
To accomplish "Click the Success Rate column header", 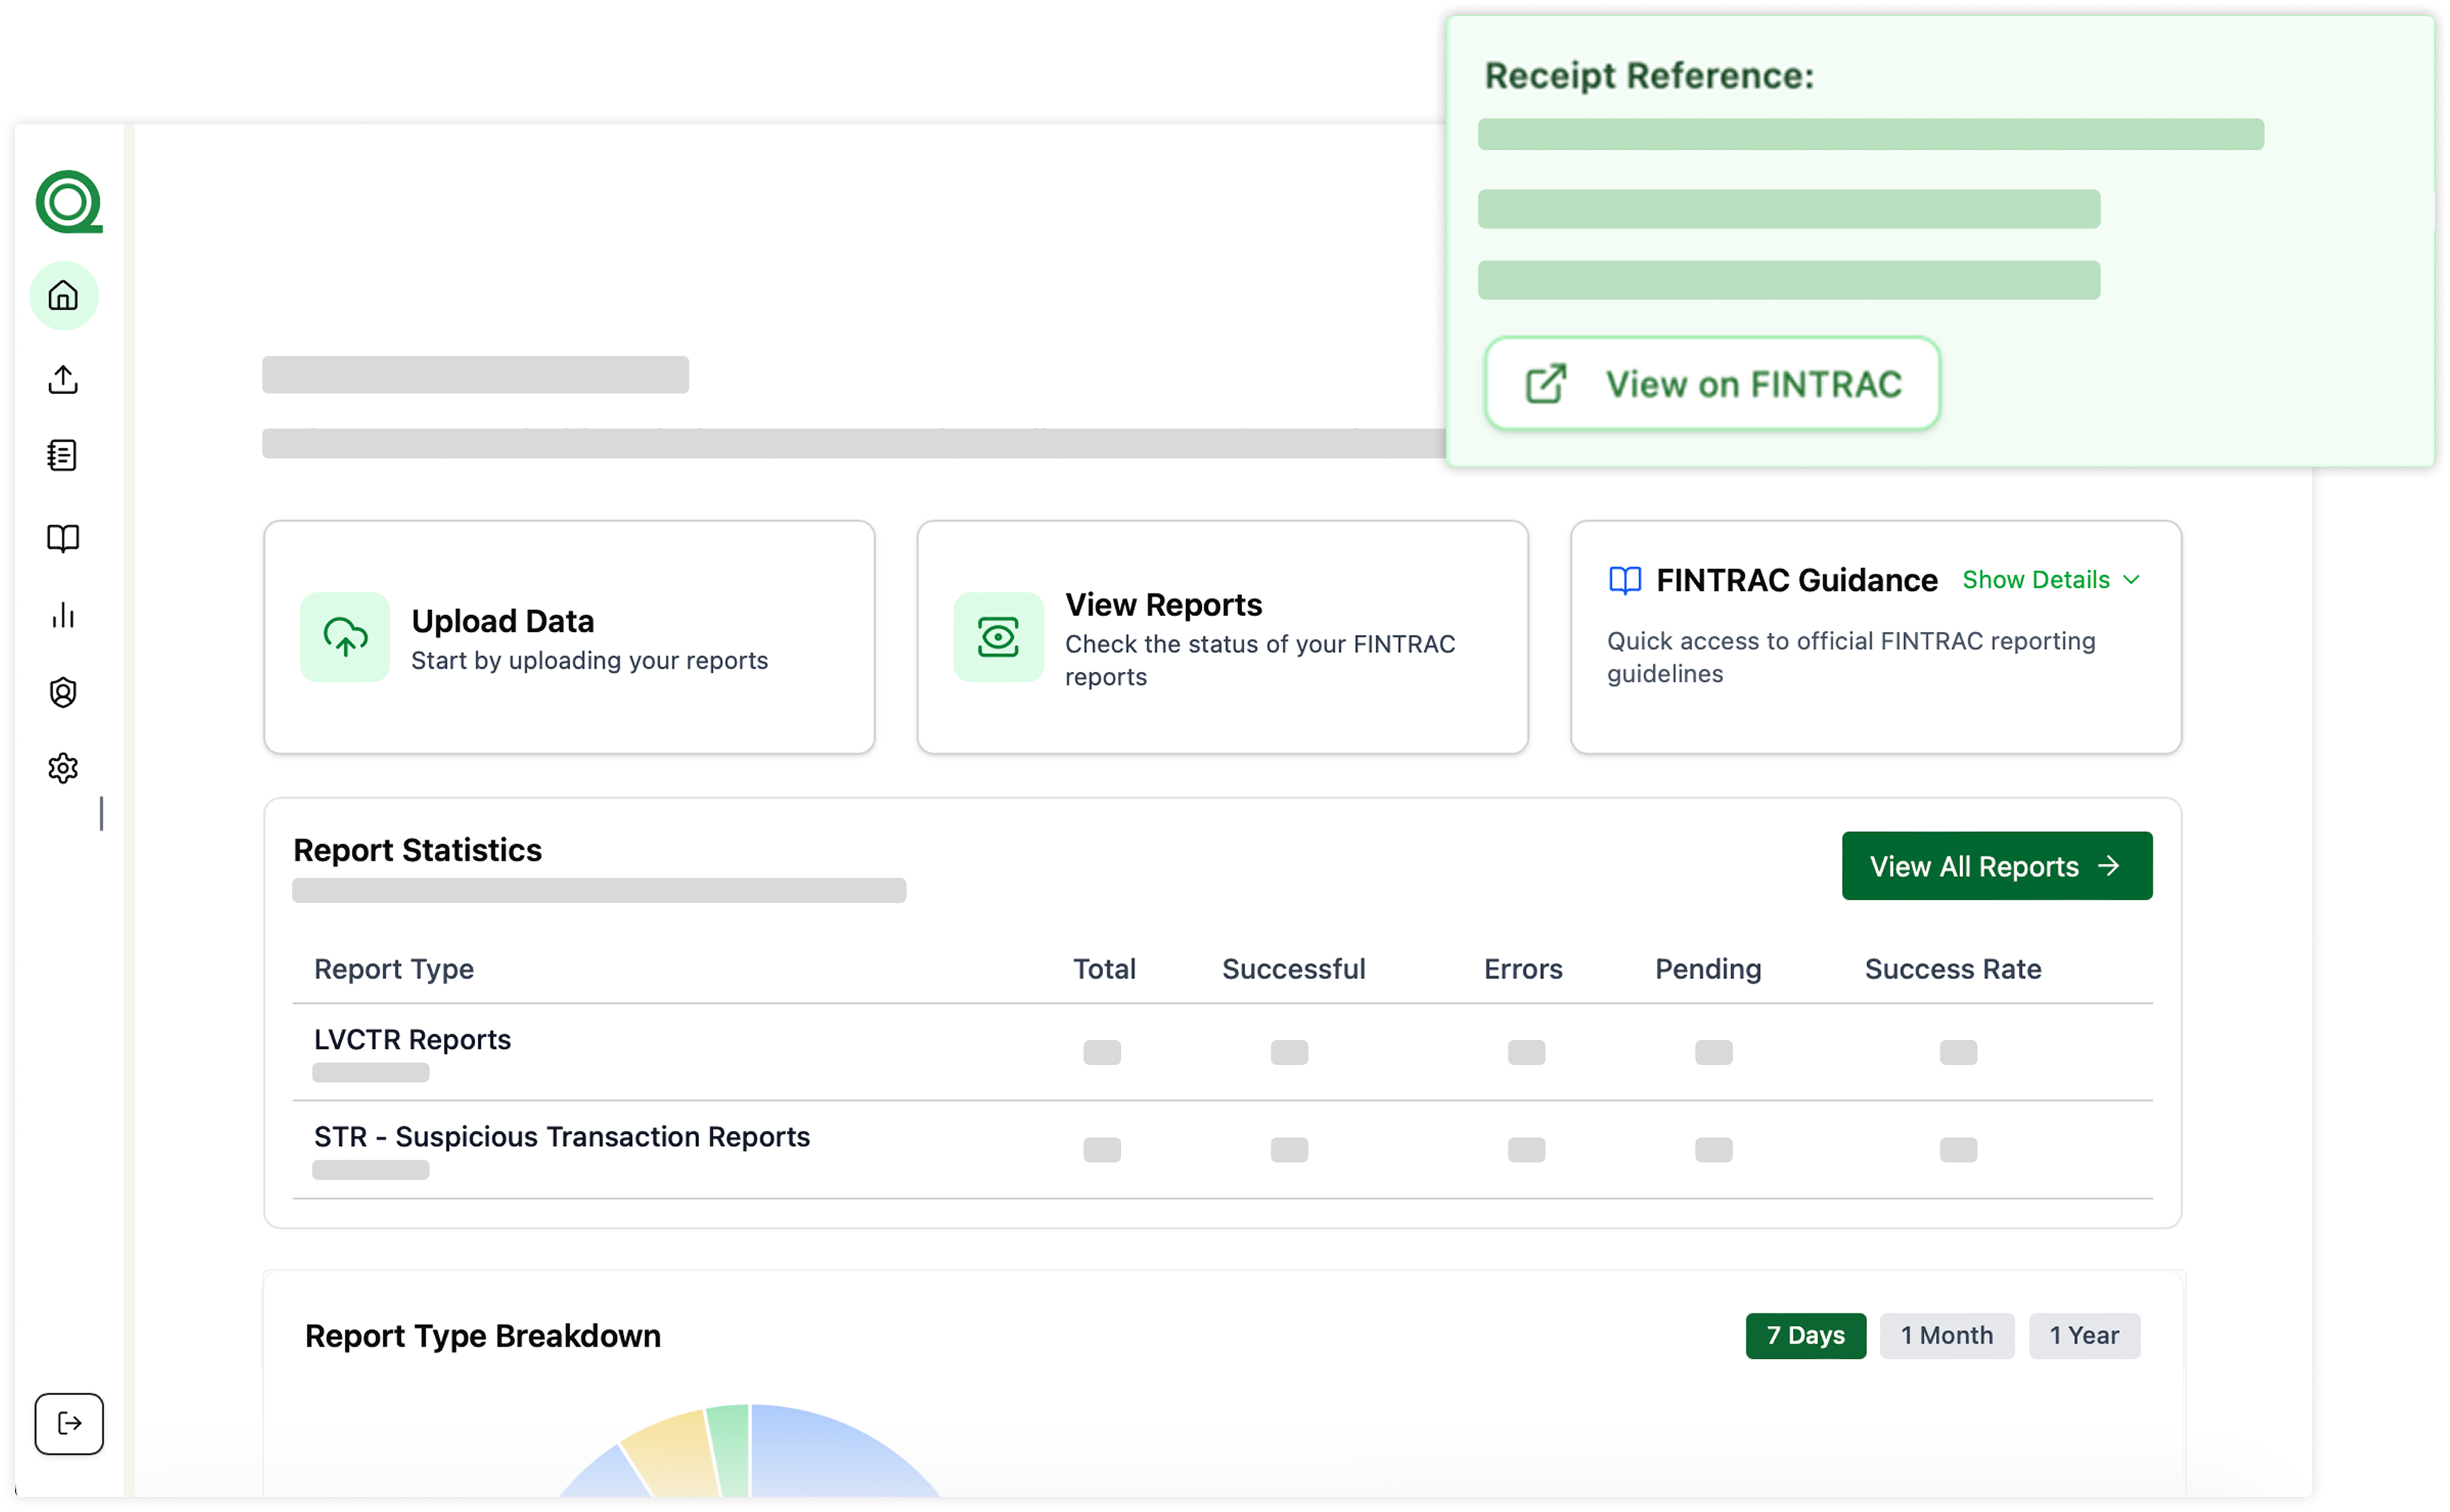I will tap(1953, 969).
